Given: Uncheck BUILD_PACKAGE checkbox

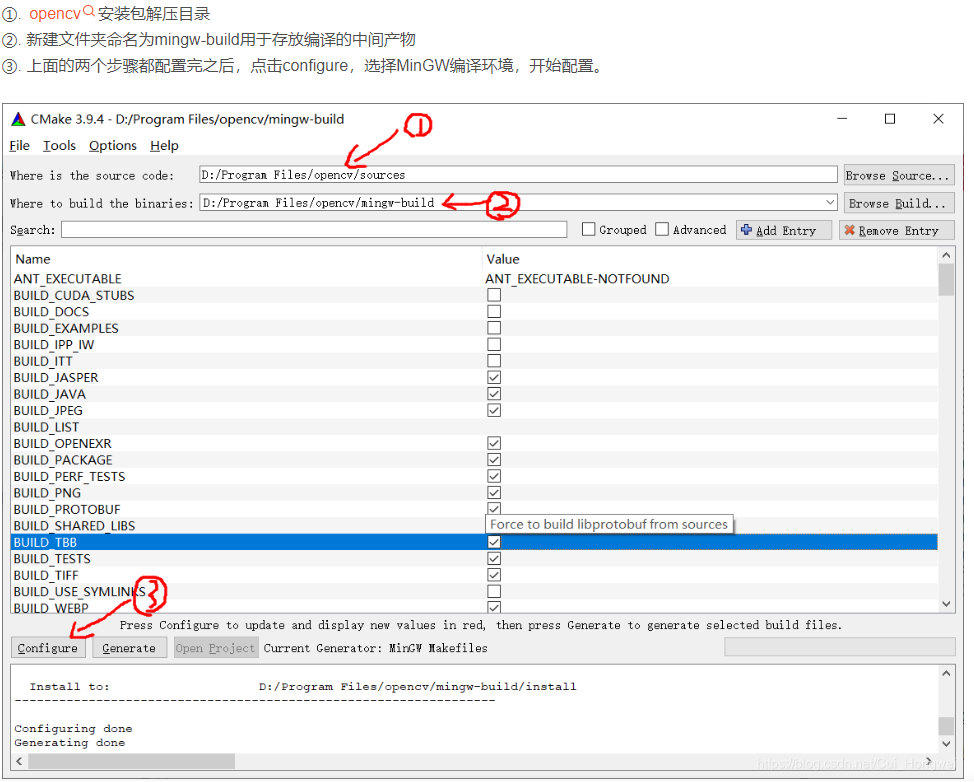Looking at the screenshot, I should 494,460.
